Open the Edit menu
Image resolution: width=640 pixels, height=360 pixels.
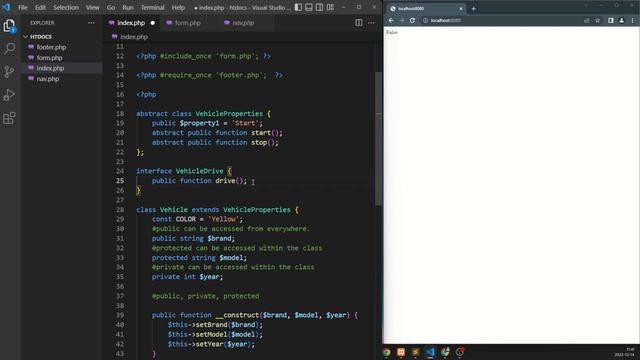tap(40, 7)
